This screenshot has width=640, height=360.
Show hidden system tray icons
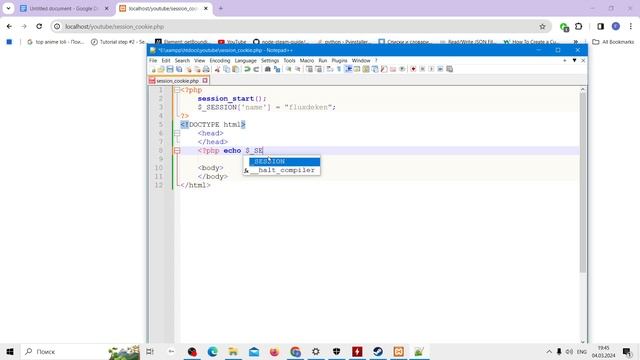coord(549,351)
